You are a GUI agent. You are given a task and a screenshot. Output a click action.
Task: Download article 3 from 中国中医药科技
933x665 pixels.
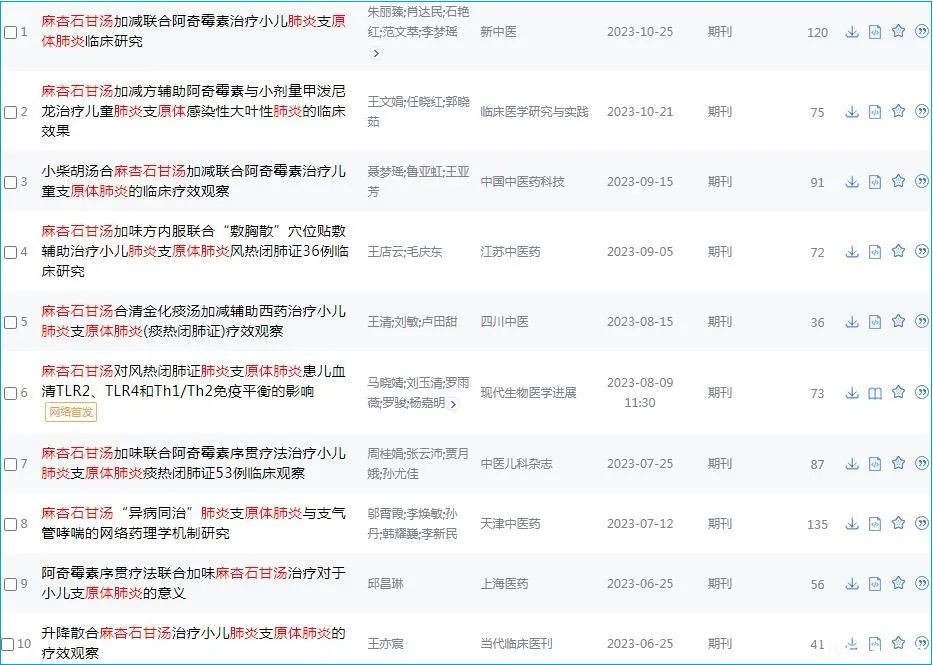click(852, 181)
